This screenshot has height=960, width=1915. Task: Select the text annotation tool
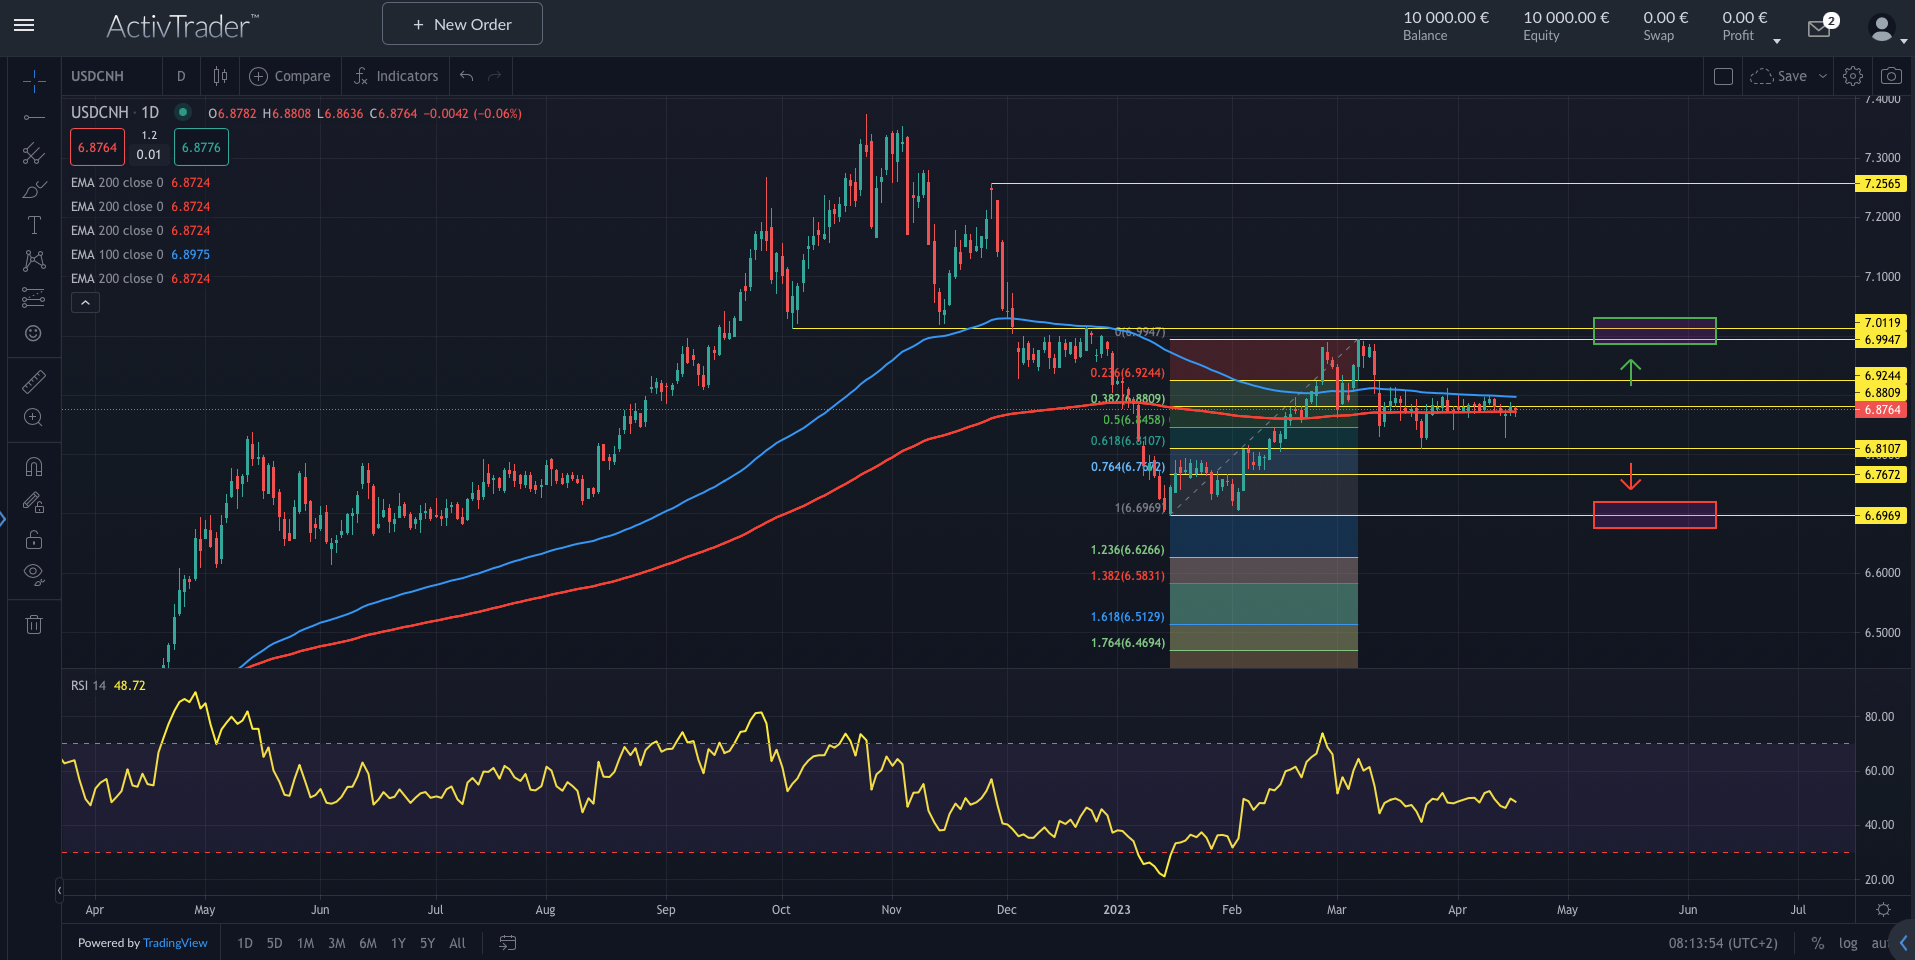pos(33,225)
